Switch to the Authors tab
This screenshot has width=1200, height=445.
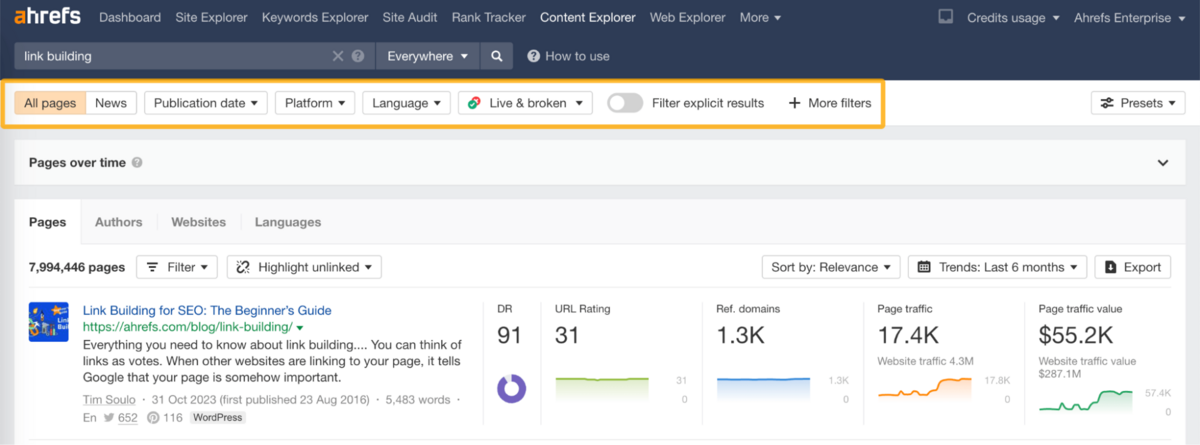tap(119, 222)
